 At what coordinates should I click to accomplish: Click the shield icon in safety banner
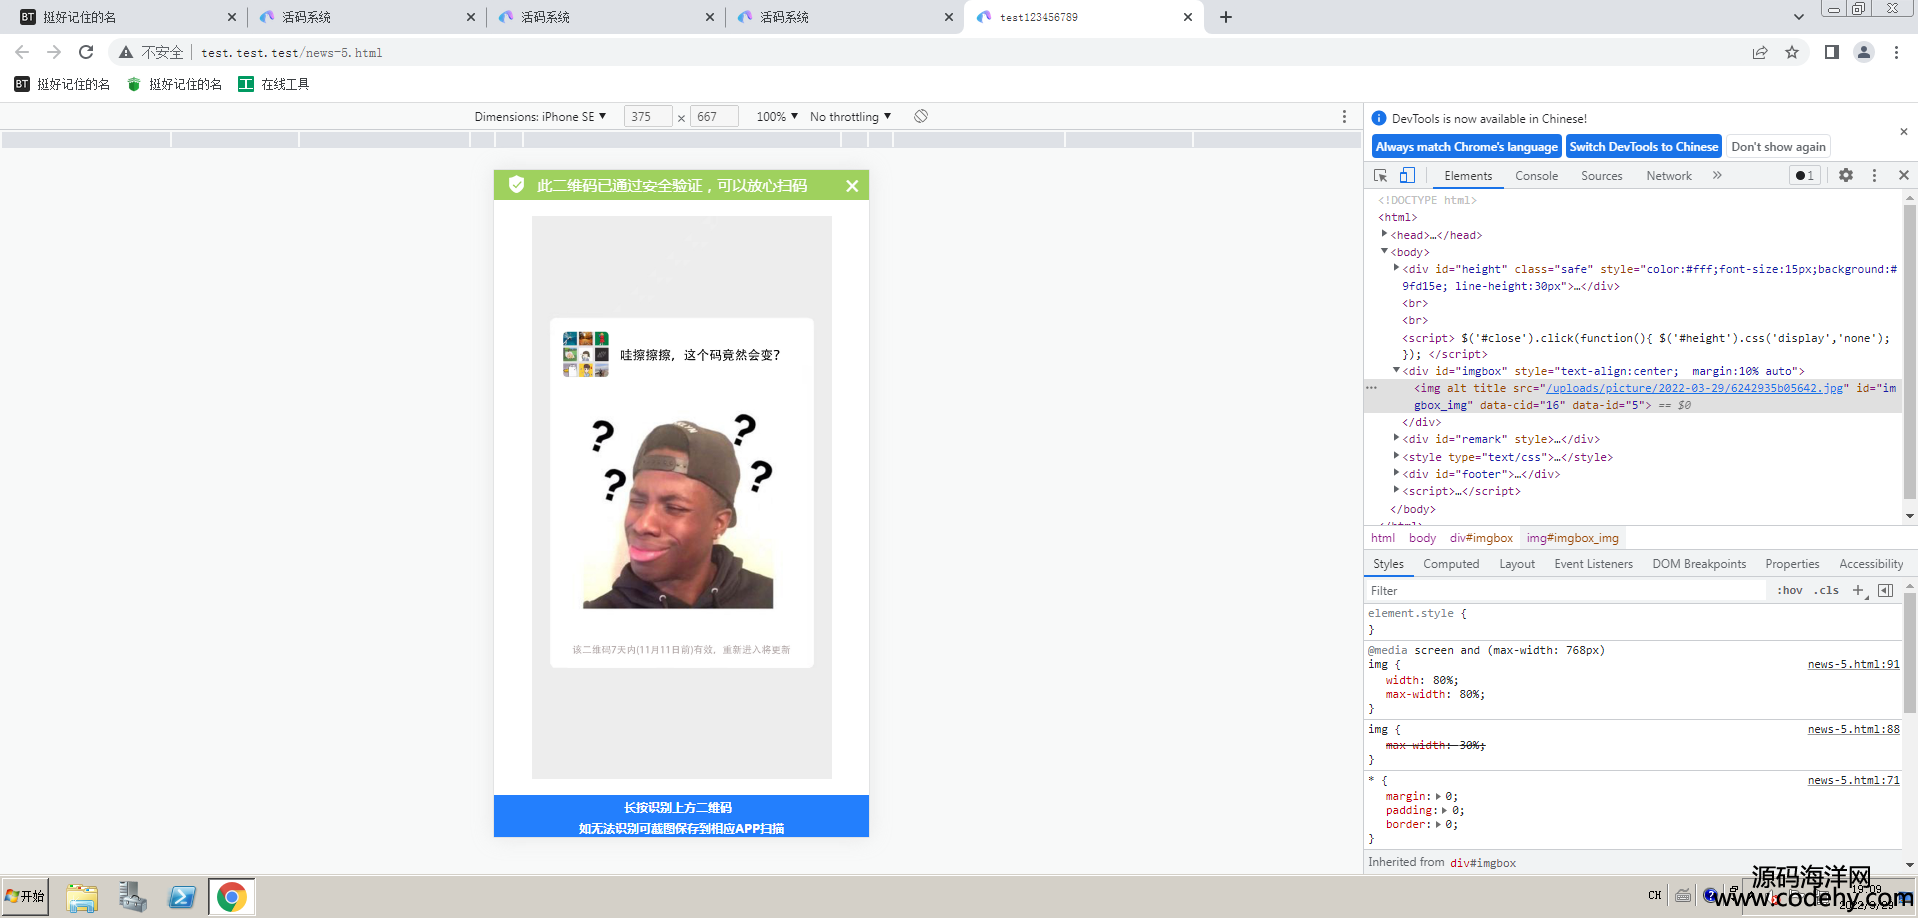tap(516, 184)
